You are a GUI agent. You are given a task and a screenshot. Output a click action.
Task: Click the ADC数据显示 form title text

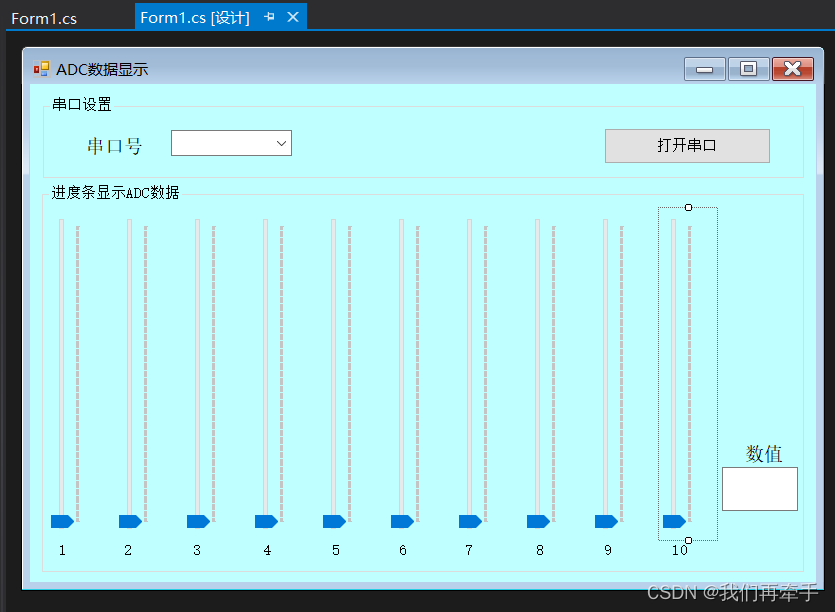tap(102, 70)
